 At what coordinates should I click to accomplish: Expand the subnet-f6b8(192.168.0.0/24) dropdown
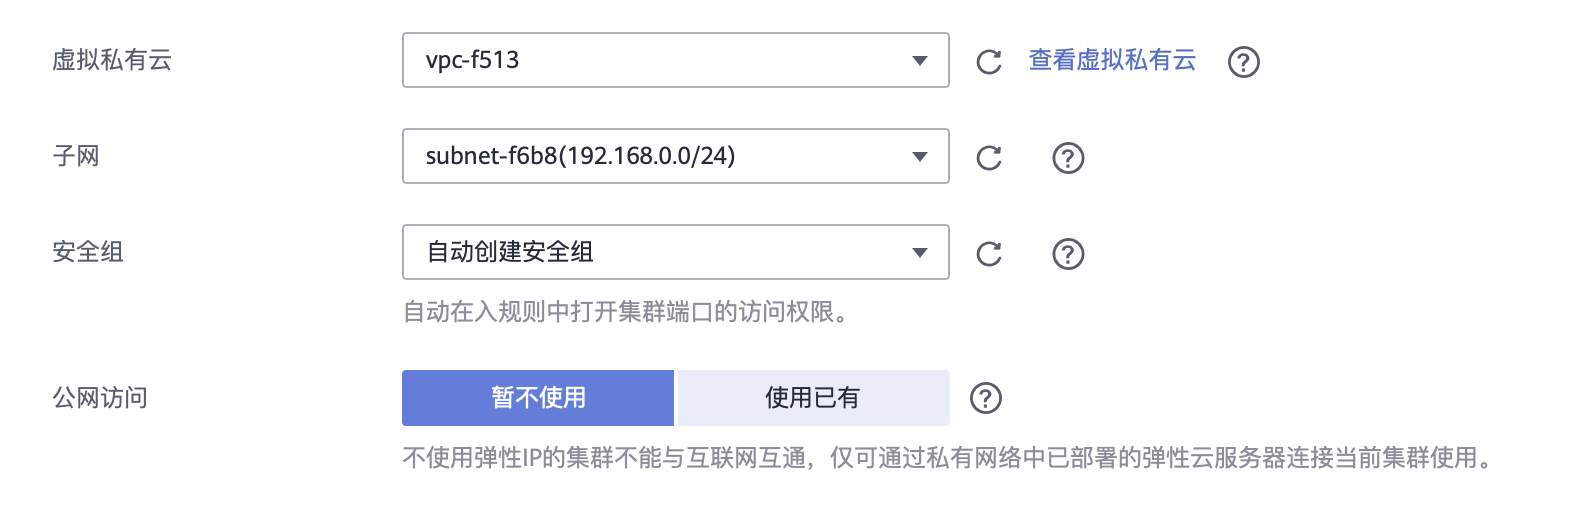[x=660, y=156]
